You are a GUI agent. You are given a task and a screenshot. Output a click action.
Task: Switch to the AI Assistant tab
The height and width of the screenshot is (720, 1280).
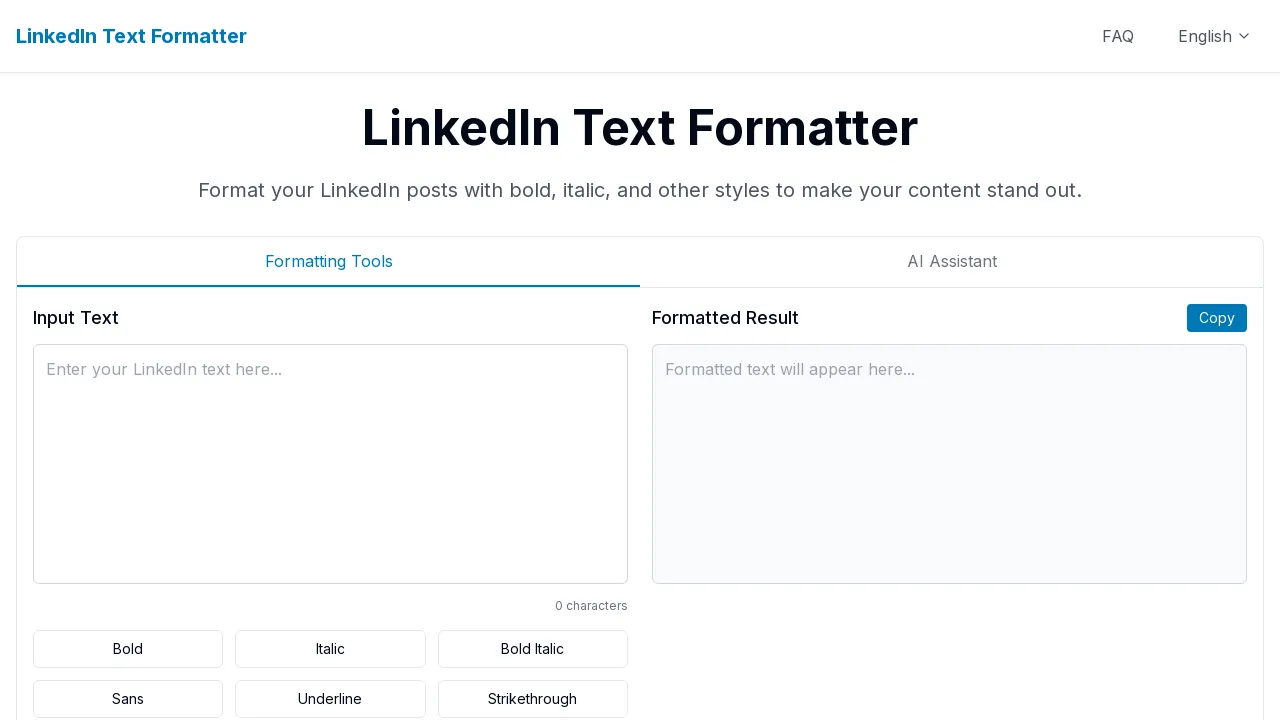pyautogui.click(x=952, y=261)
